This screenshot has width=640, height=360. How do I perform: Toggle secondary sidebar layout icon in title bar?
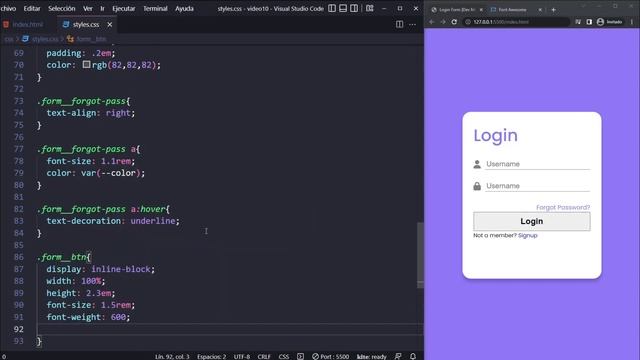coord(354,8)
